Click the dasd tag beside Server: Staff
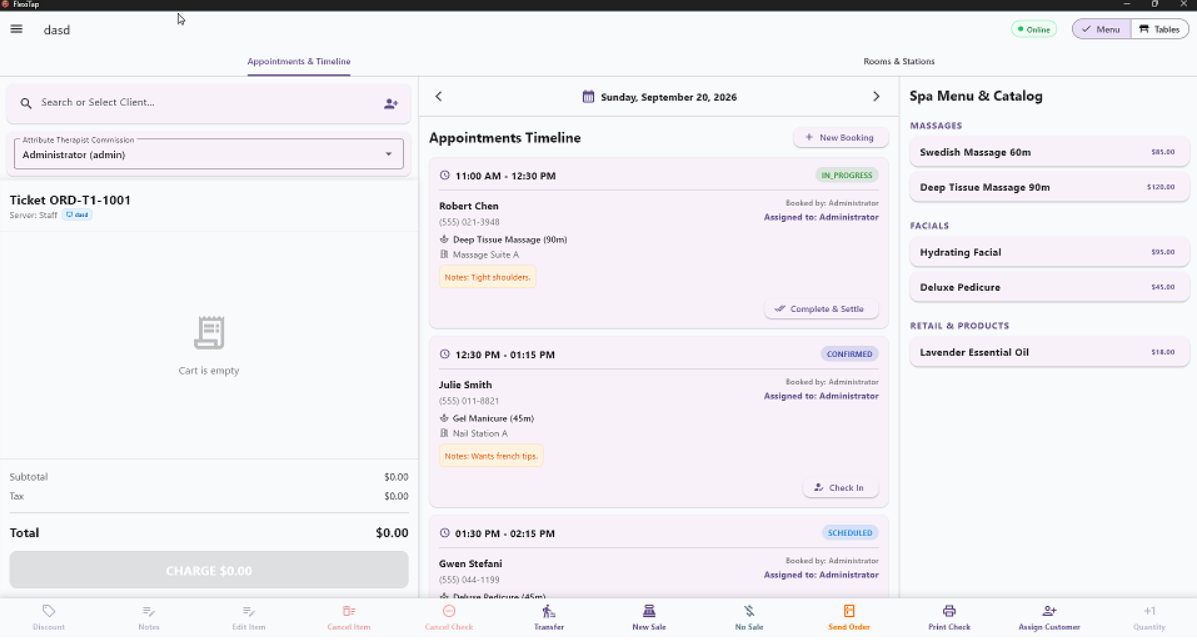This screenshot has width=1197, height=640. [x=77, y=215]
